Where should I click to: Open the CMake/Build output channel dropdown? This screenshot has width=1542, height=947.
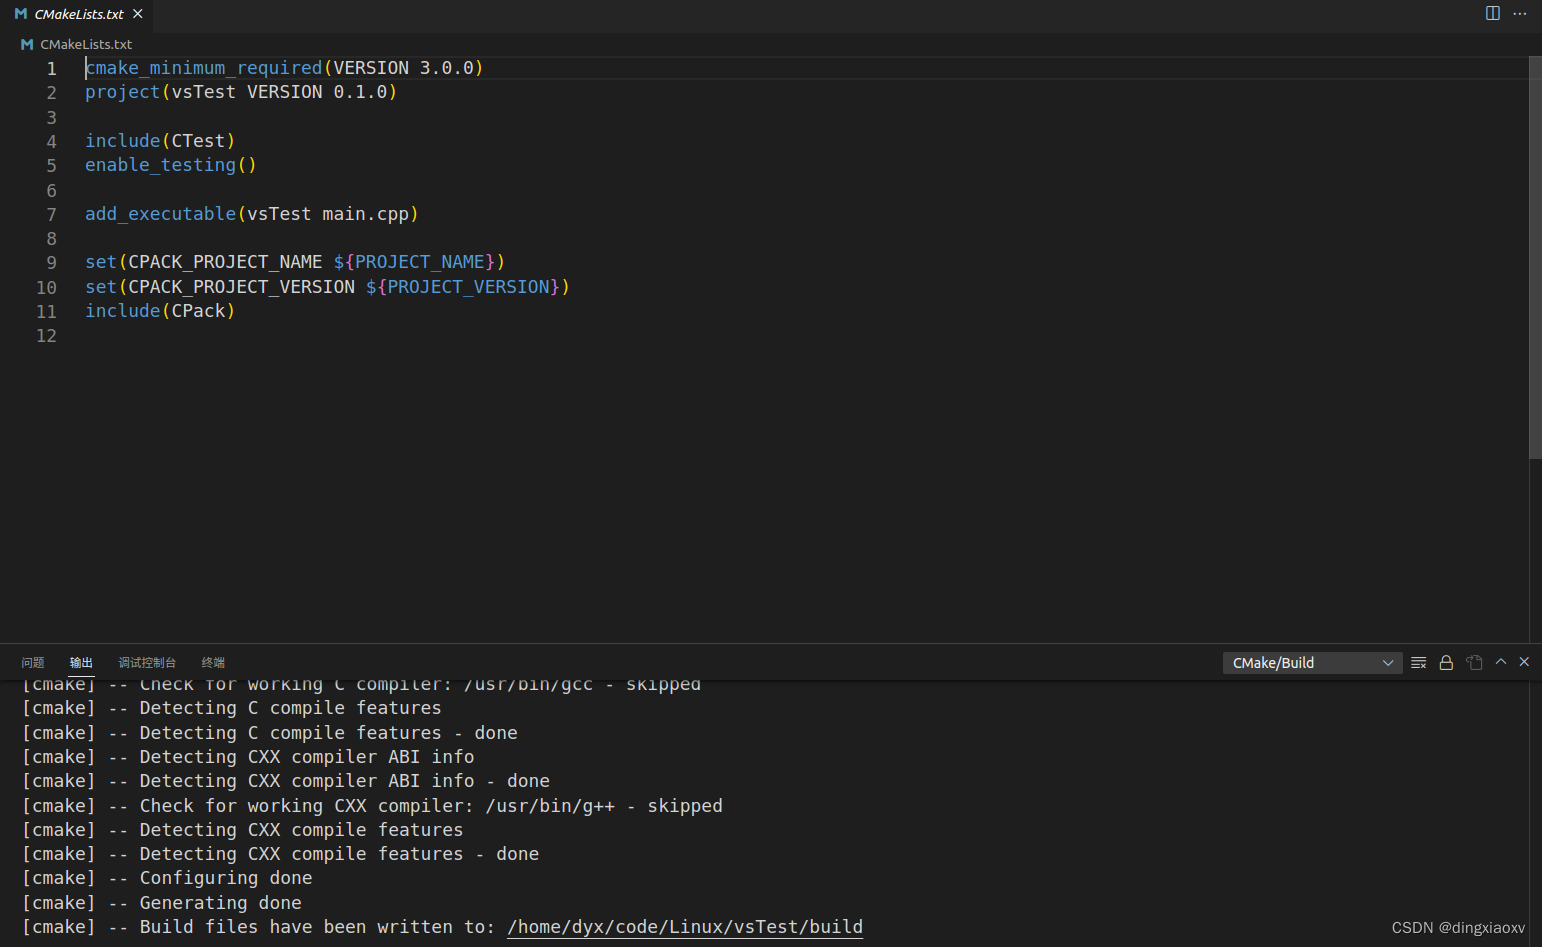[1312, 663]
